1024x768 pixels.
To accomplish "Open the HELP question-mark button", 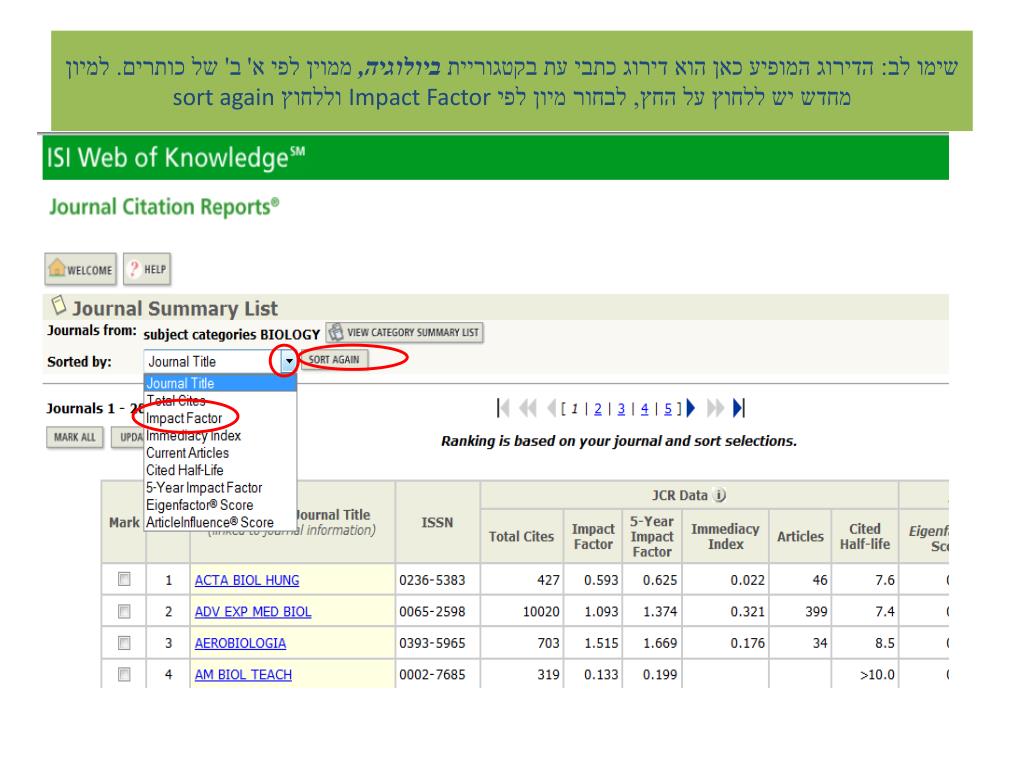I will point(147,269).
